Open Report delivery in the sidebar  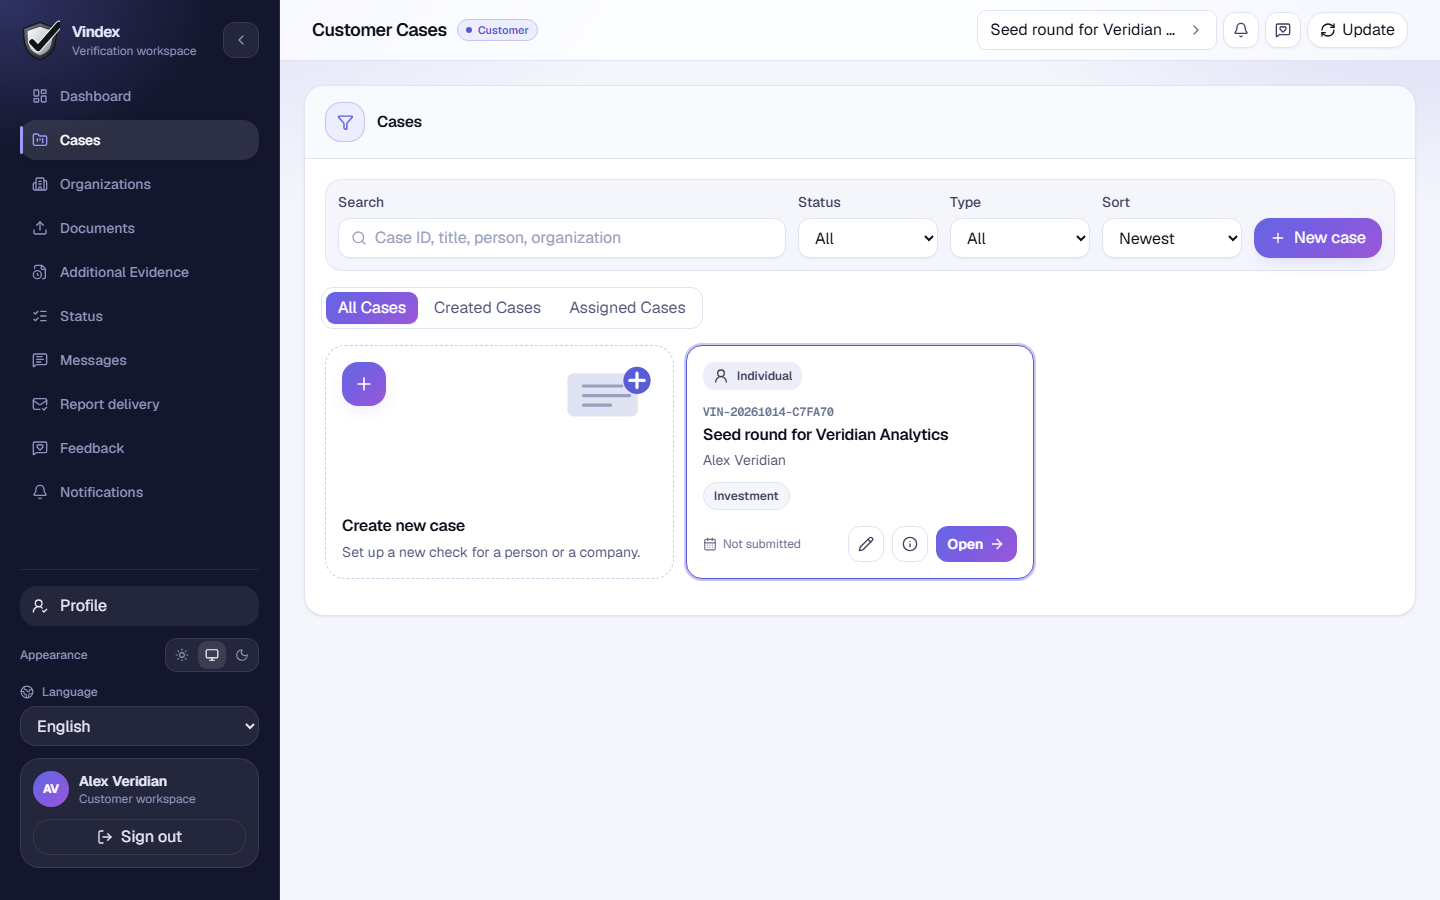pyautogui.click(x=139, y=404)
